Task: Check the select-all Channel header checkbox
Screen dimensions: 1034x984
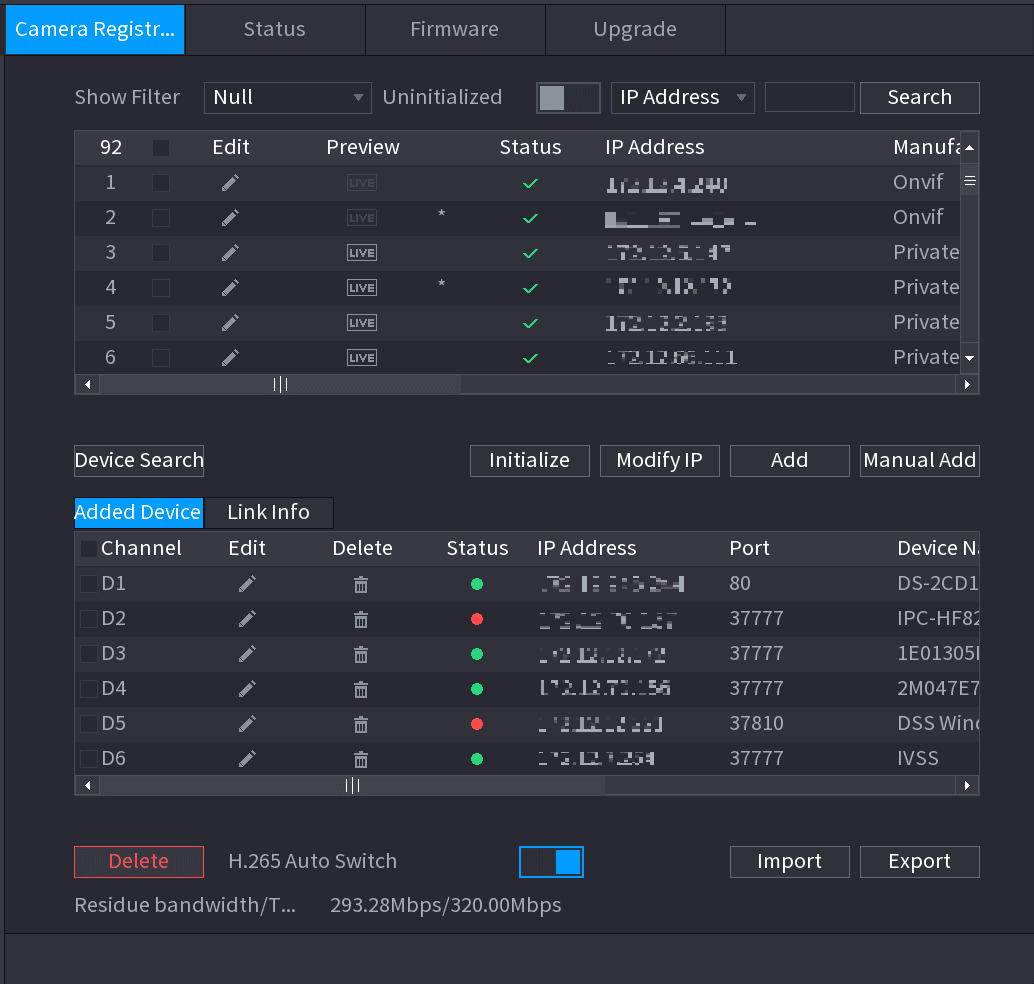Action: tap(88, 549)
